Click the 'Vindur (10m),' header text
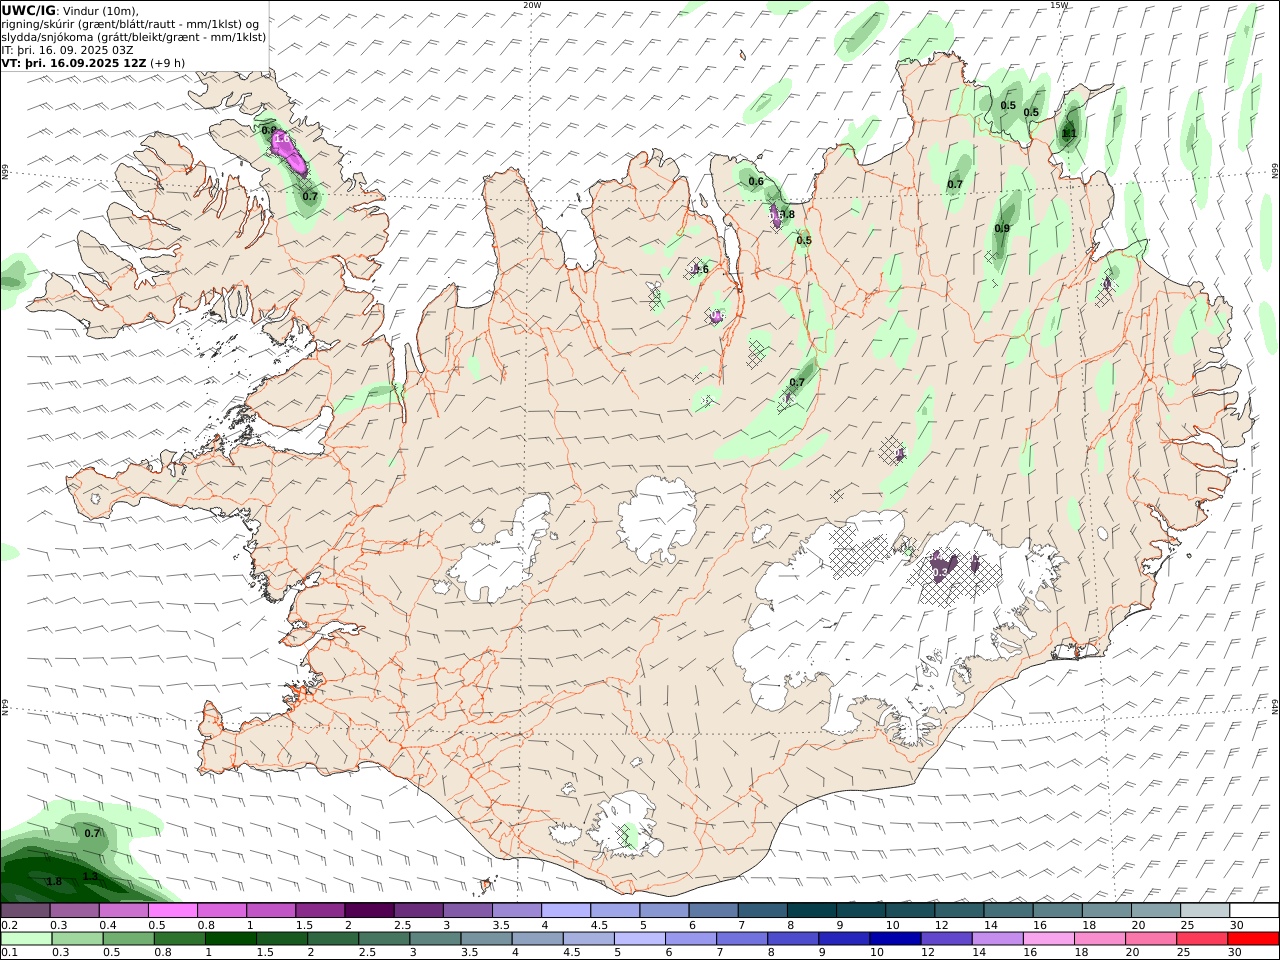This screenshot has height=960, width=1280. (102, 11)
